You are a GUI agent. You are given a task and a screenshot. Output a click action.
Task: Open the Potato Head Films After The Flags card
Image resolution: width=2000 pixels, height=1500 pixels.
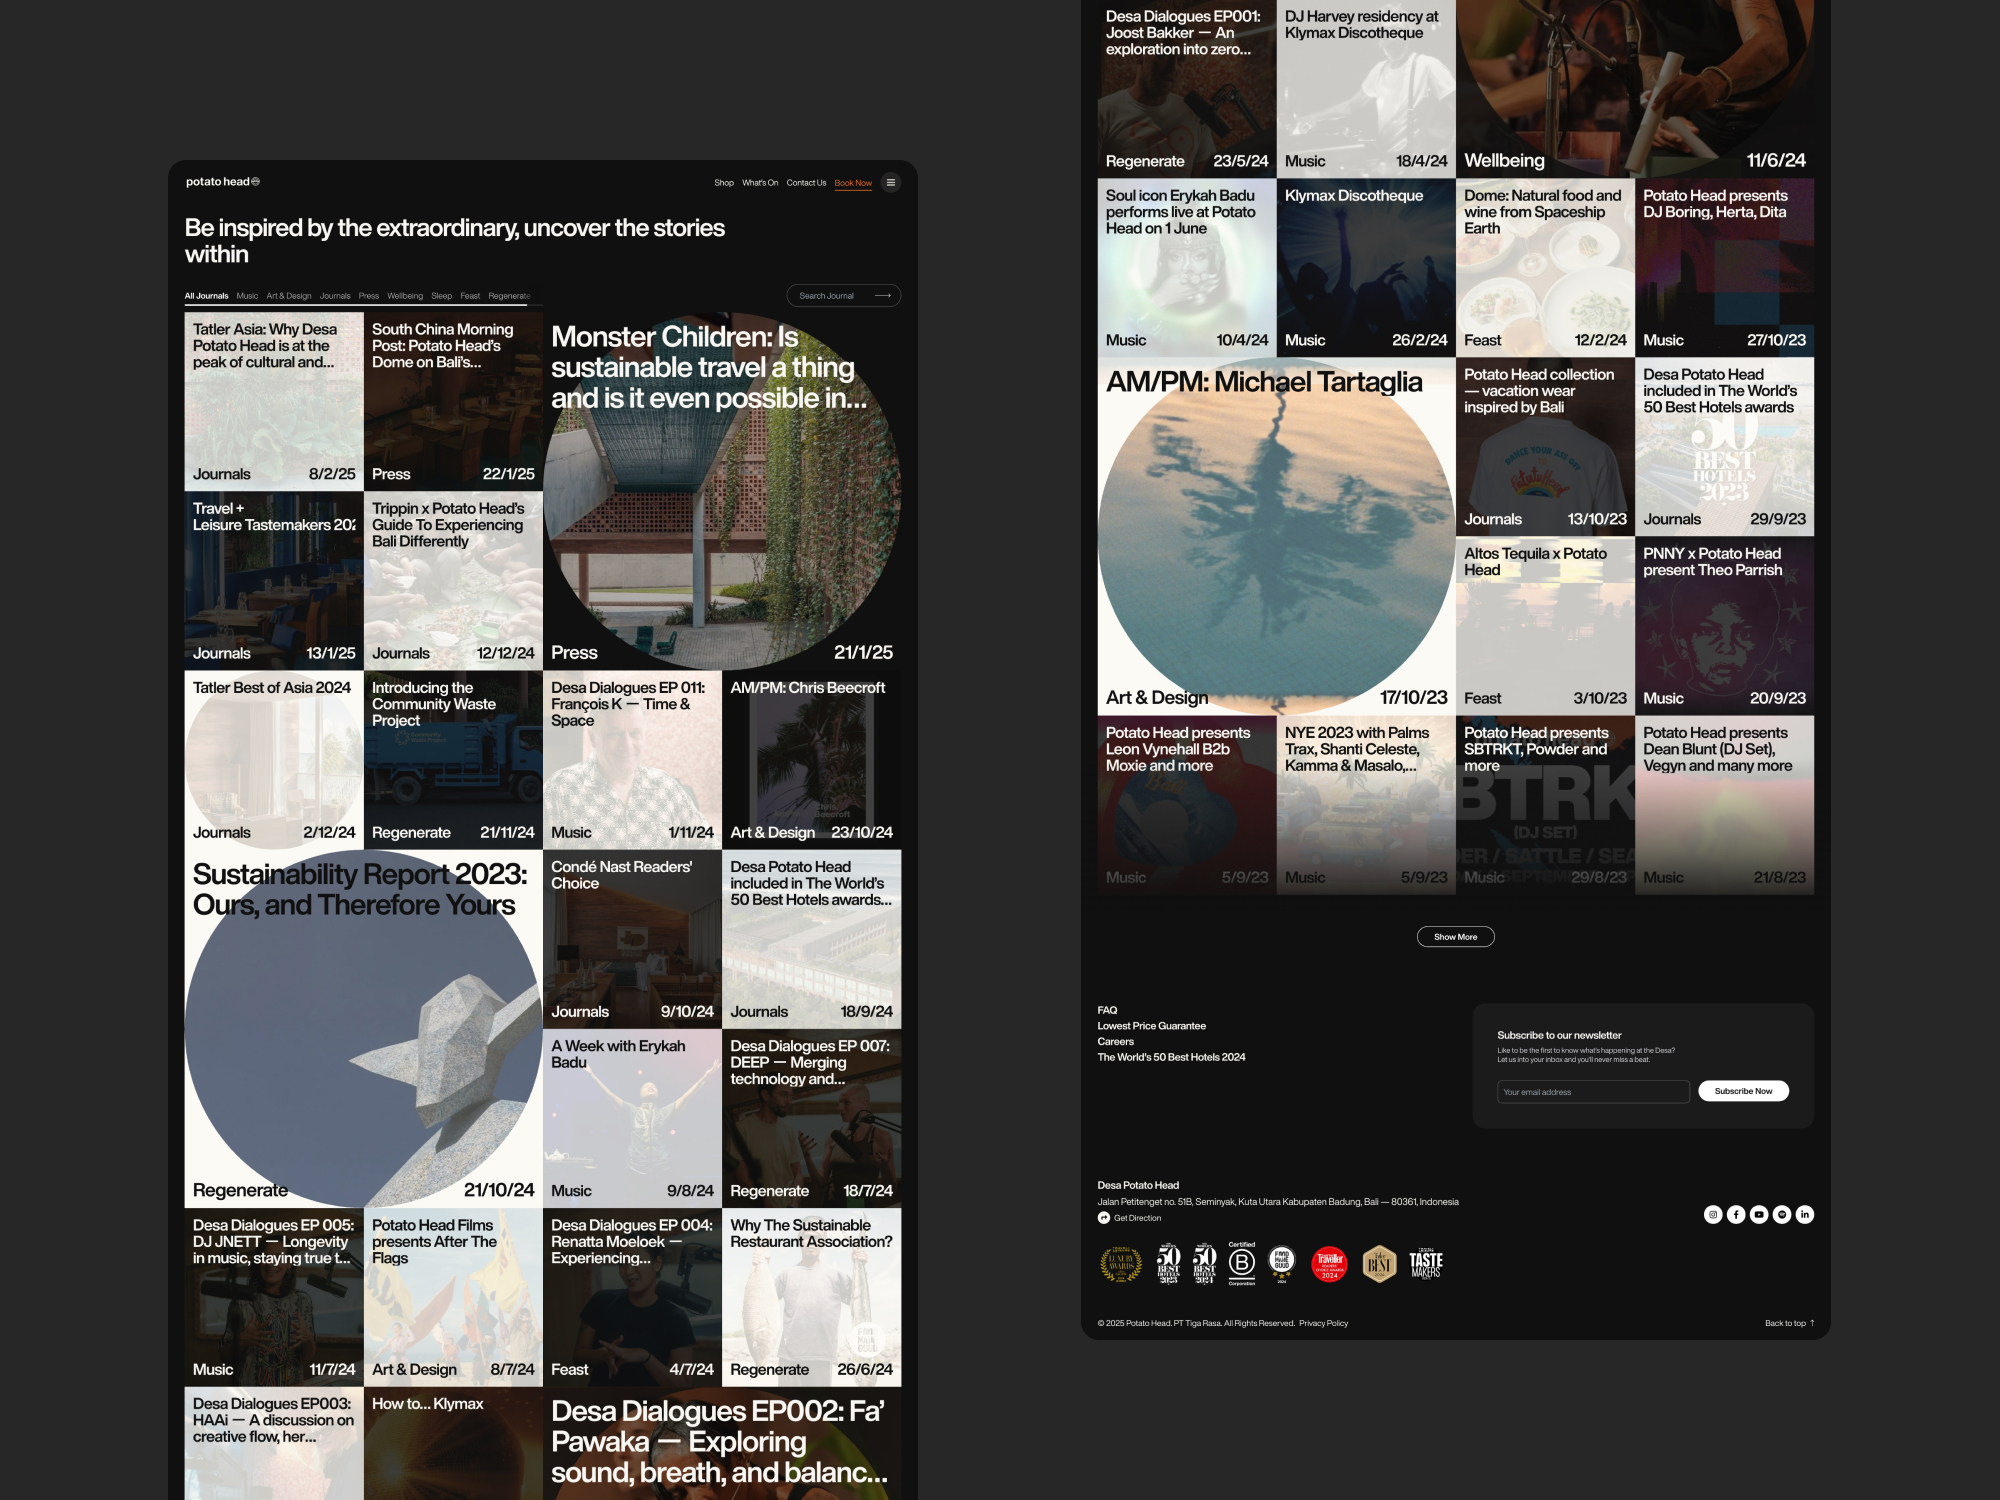point(453,1297)
